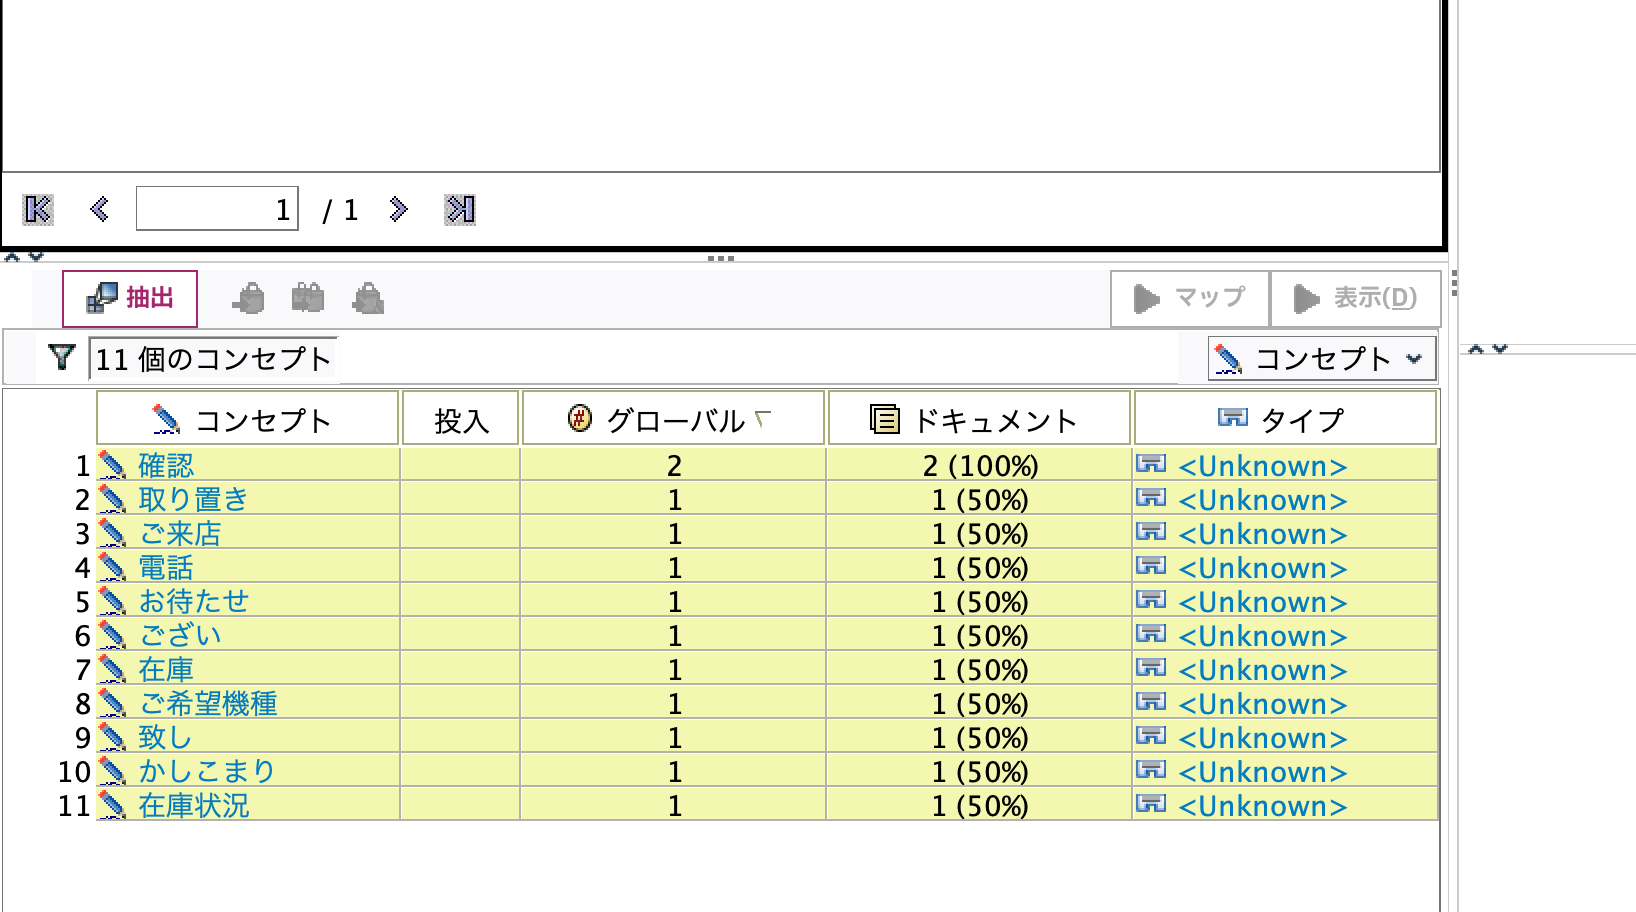Click the first grayed bag icon after 抽出
1636x912 pixels.
(249, 297)
